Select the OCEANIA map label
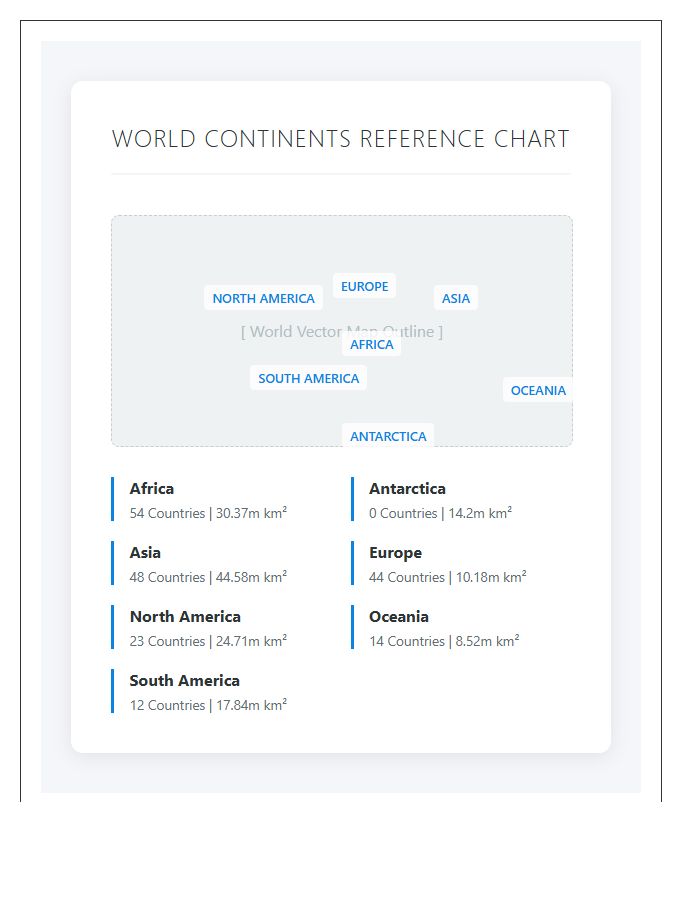 pyautogui.click(x=538, y=390)
